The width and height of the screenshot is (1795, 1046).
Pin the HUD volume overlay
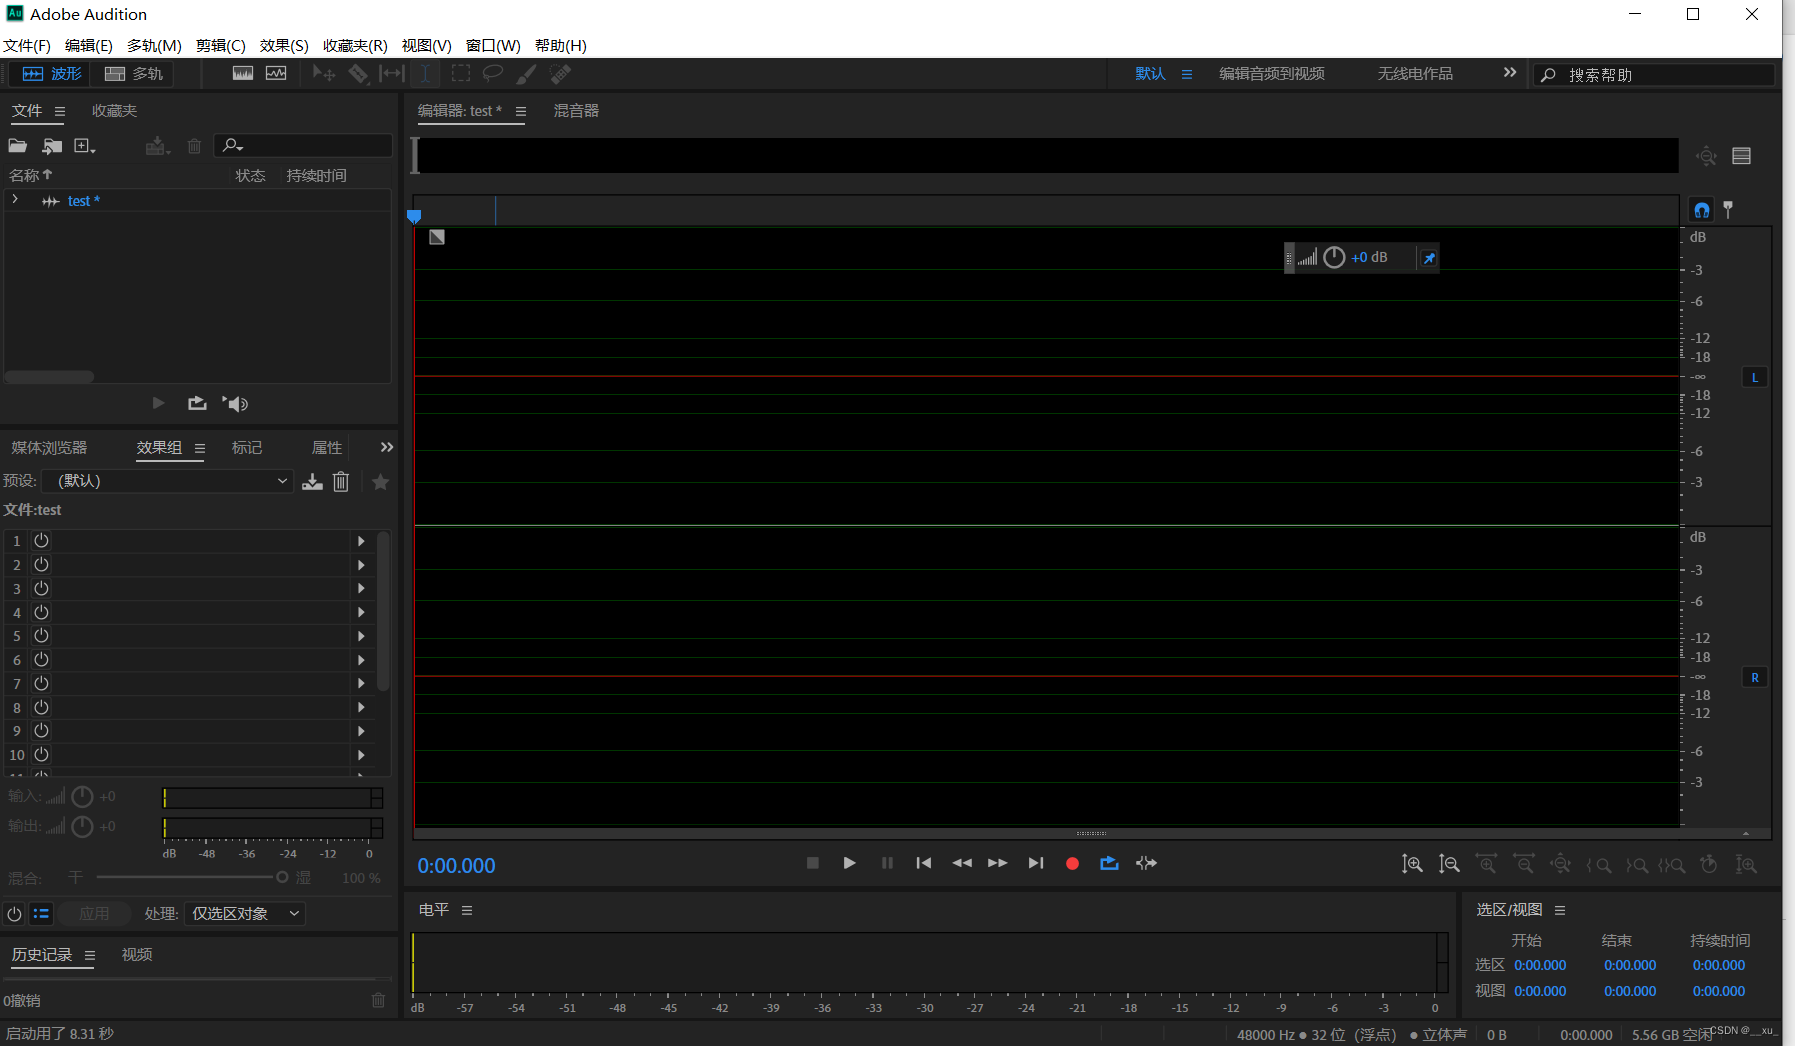pyautogui.click(x=1429, y=258)
